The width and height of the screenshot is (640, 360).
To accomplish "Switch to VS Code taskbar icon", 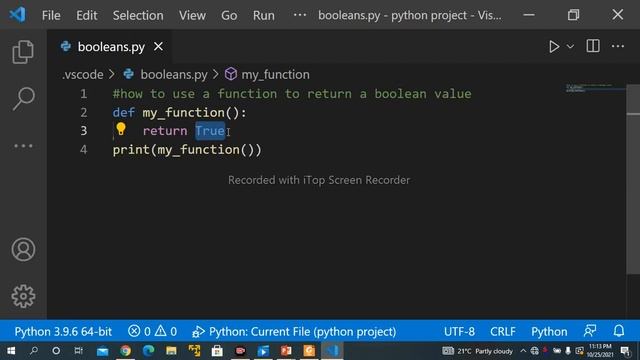I will pyautogui.click(x=332, y=351).
